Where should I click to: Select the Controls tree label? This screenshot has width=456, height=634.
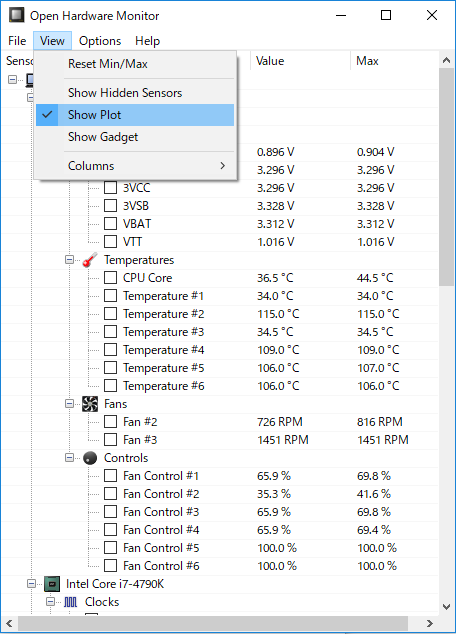click(x=126, y=458)
